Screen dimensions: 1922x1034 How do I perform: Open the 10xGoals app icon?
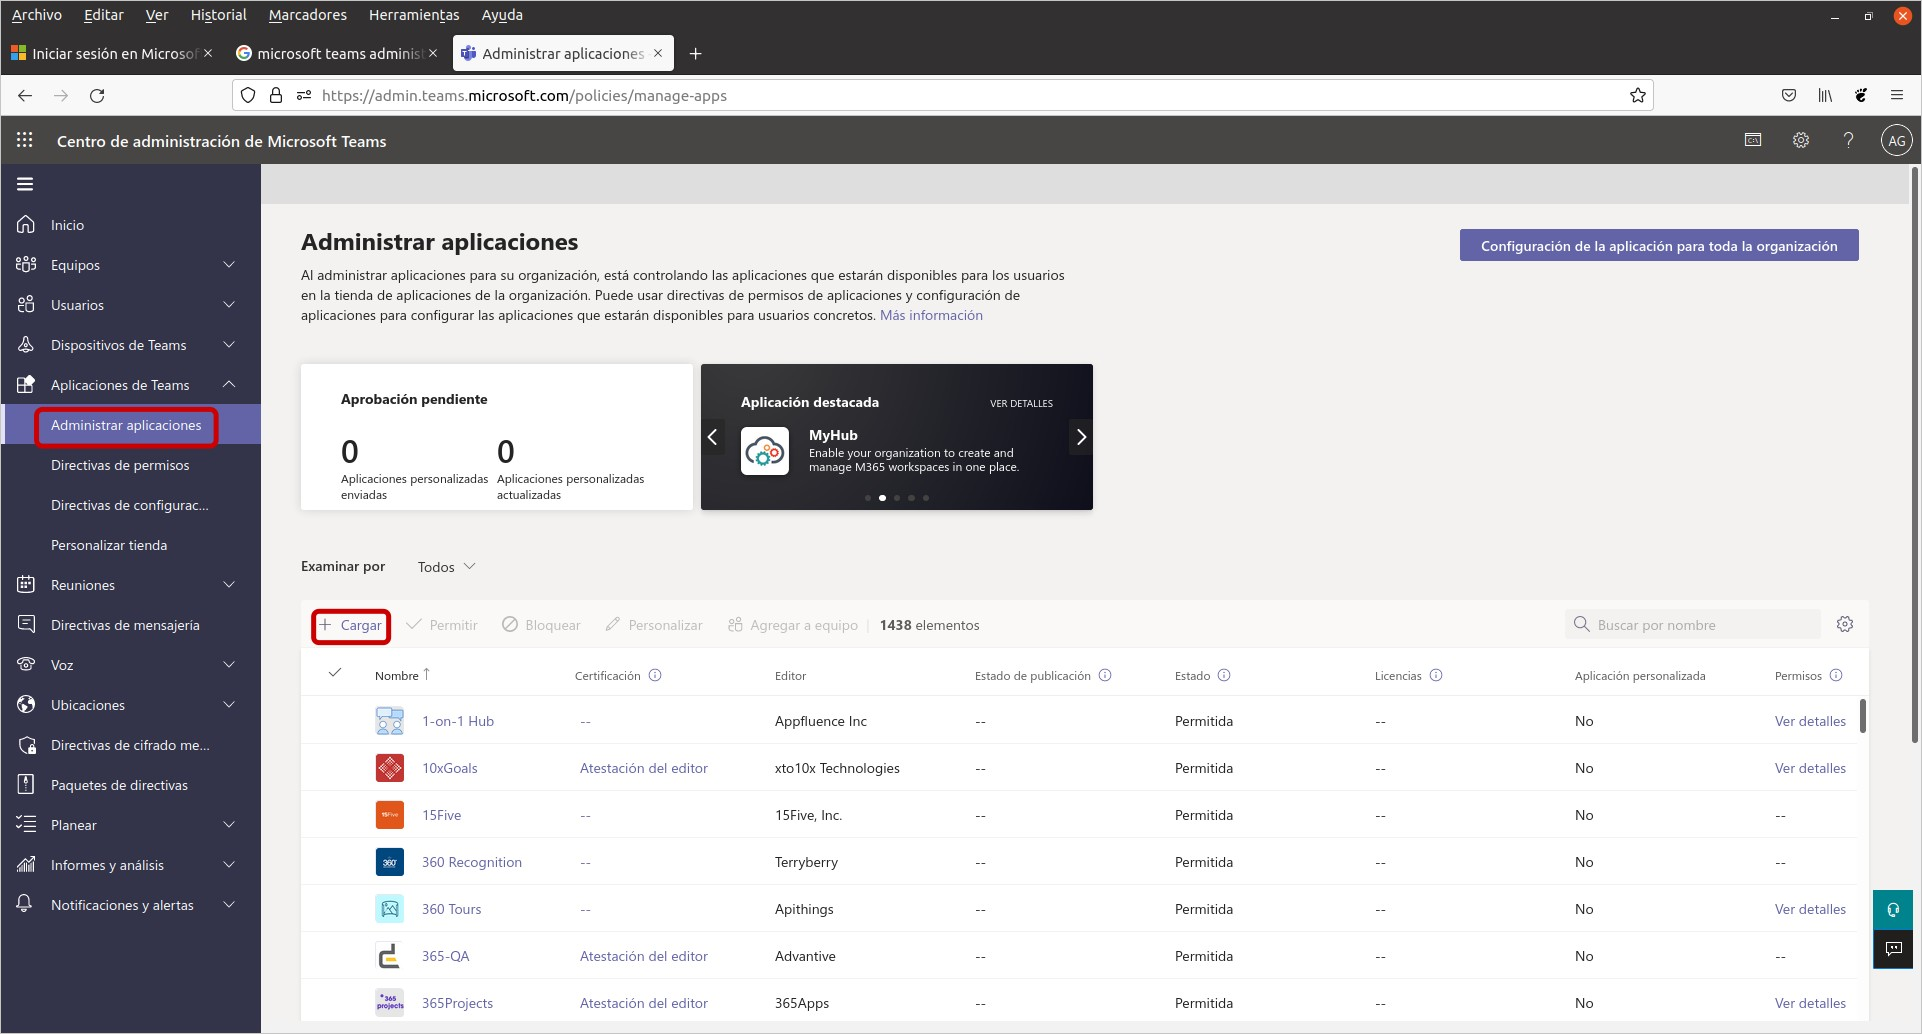point(390,768)
